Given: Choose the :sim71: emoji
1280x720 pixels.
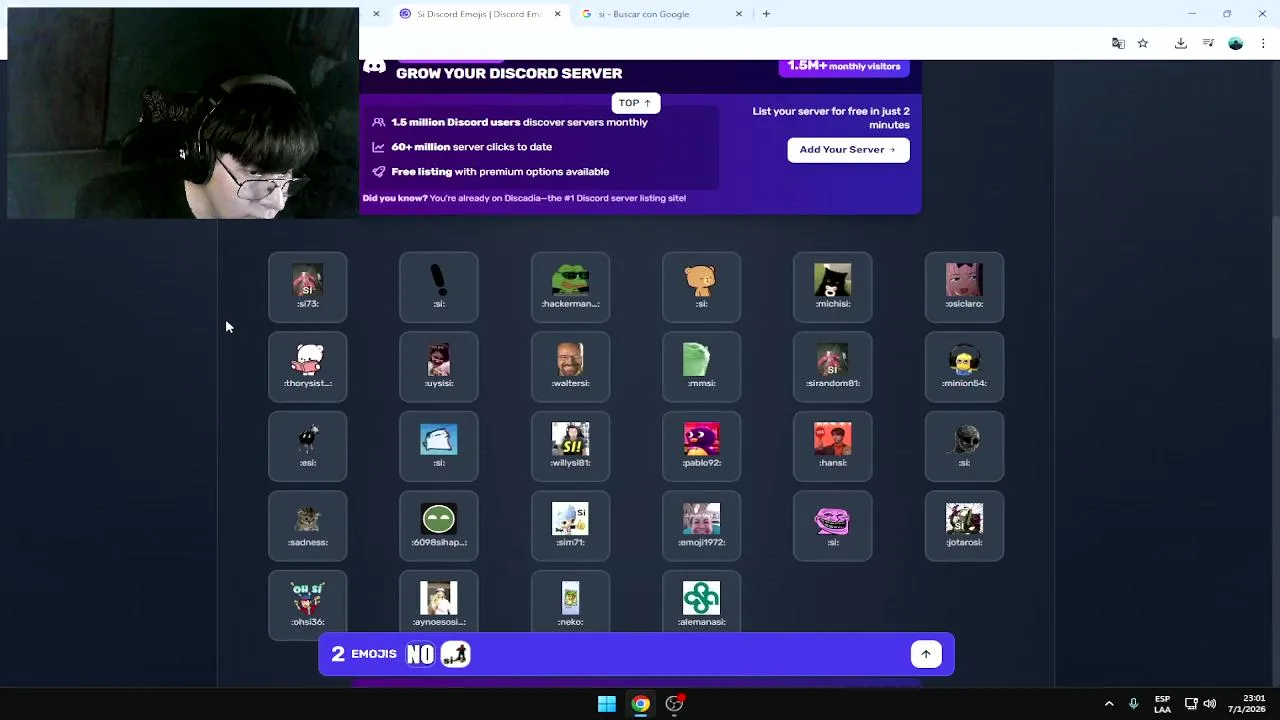Looking at the screenshot, I should [570, 526].
